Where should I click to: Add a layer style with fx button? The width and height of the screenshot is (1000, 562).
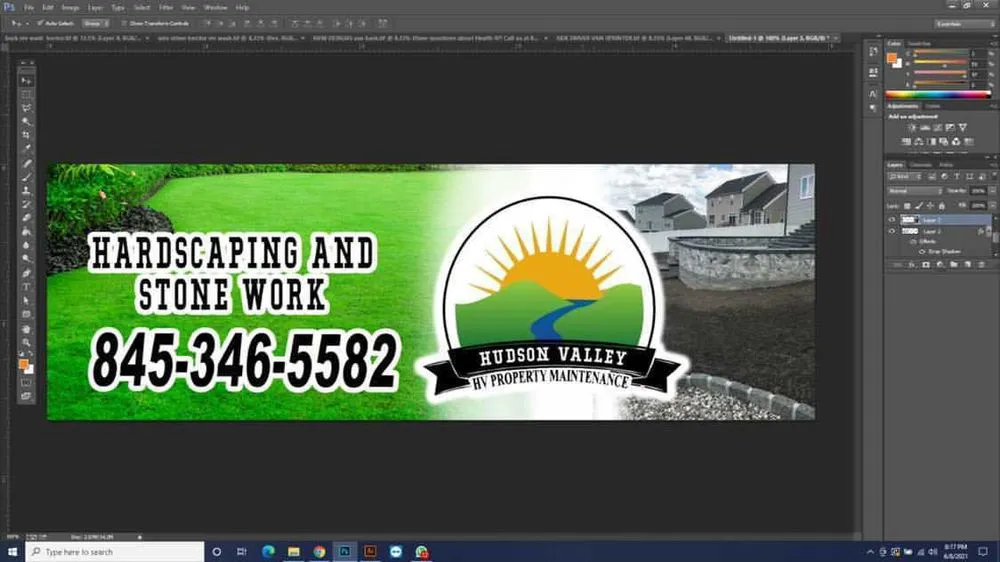point(911,265)
